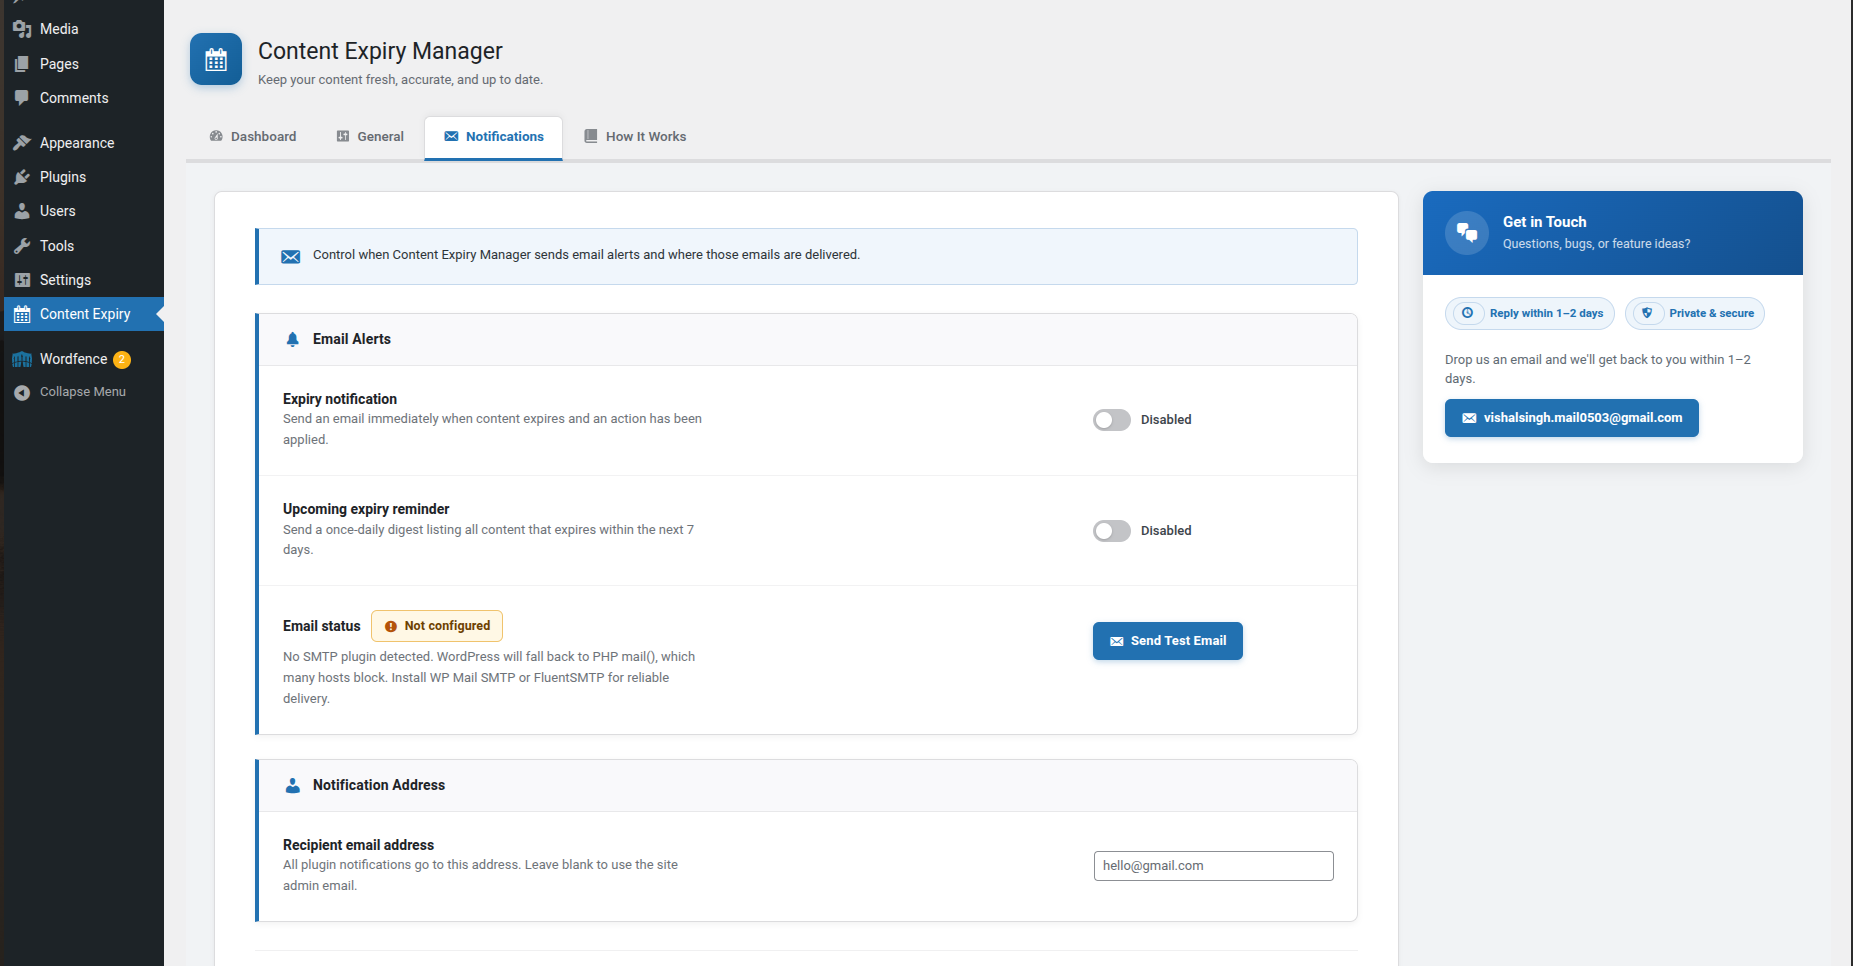The image size is (1853, 966).
Task: Click the Content Expiry calendar sidebar icon
Action: tap(22, 314)
